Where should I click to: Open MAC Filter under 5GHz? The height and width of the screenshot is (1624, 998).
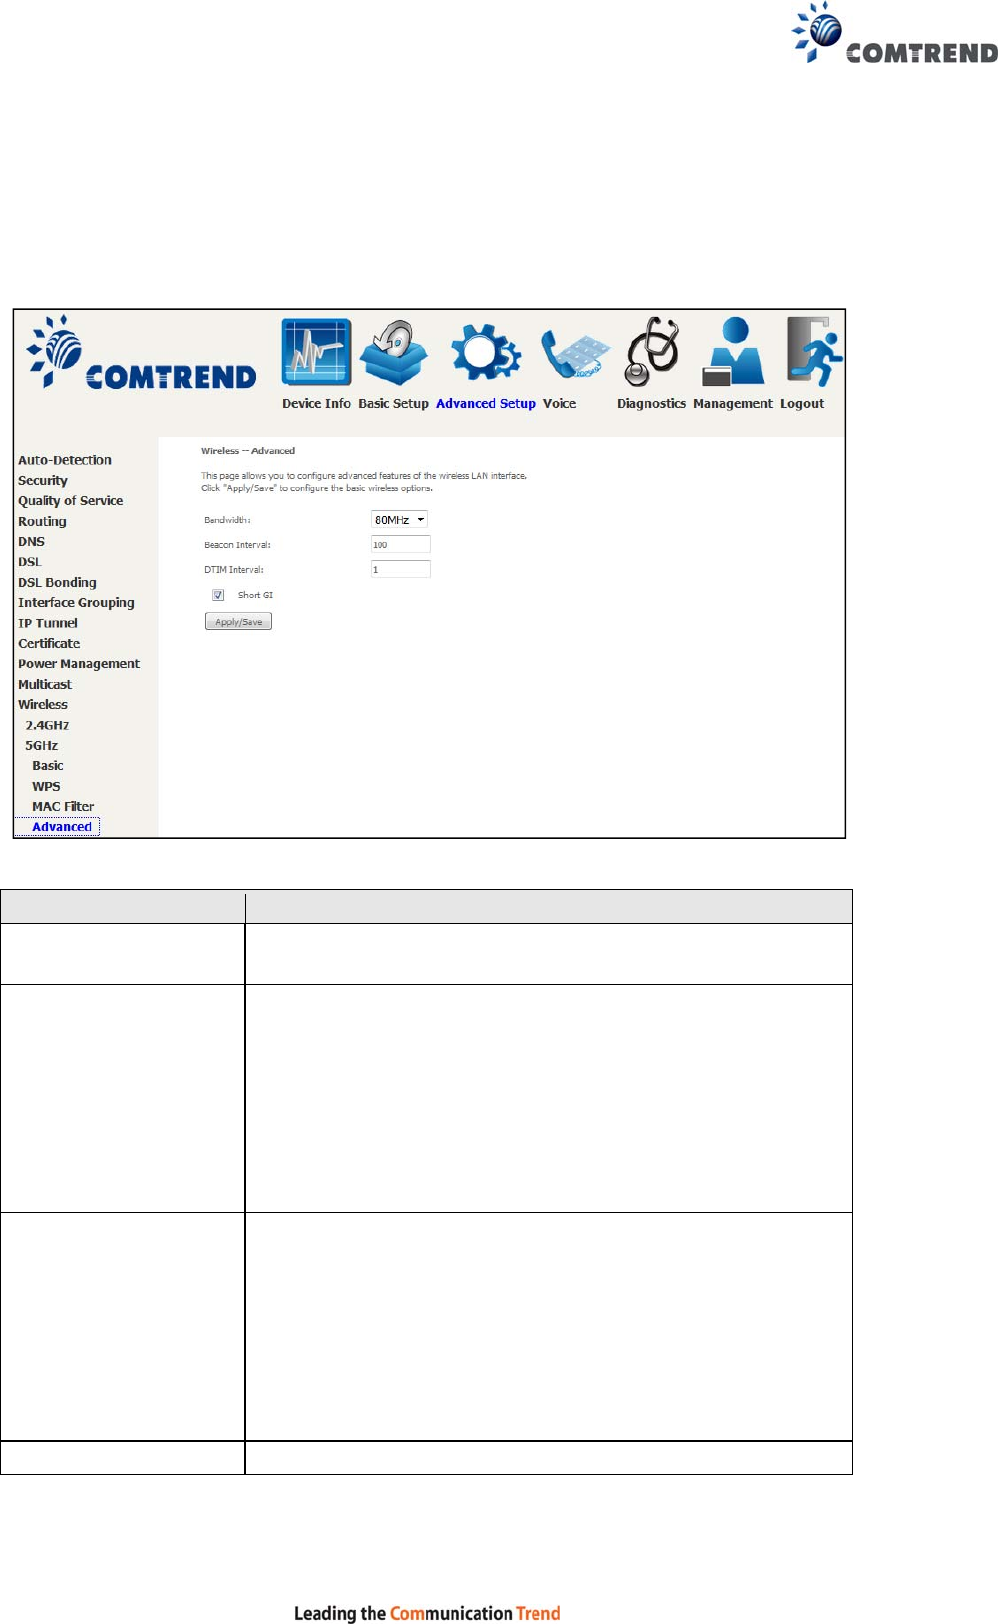tap(63, 807)
